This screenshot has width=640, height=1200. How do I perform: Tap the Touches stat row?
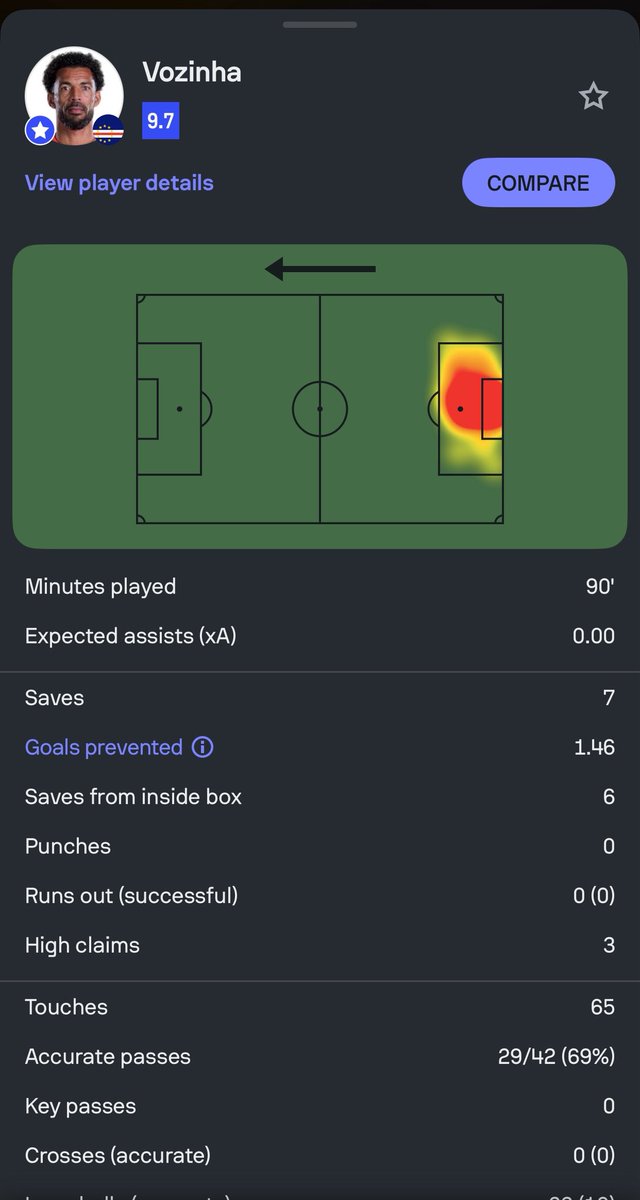(320, 1007)
